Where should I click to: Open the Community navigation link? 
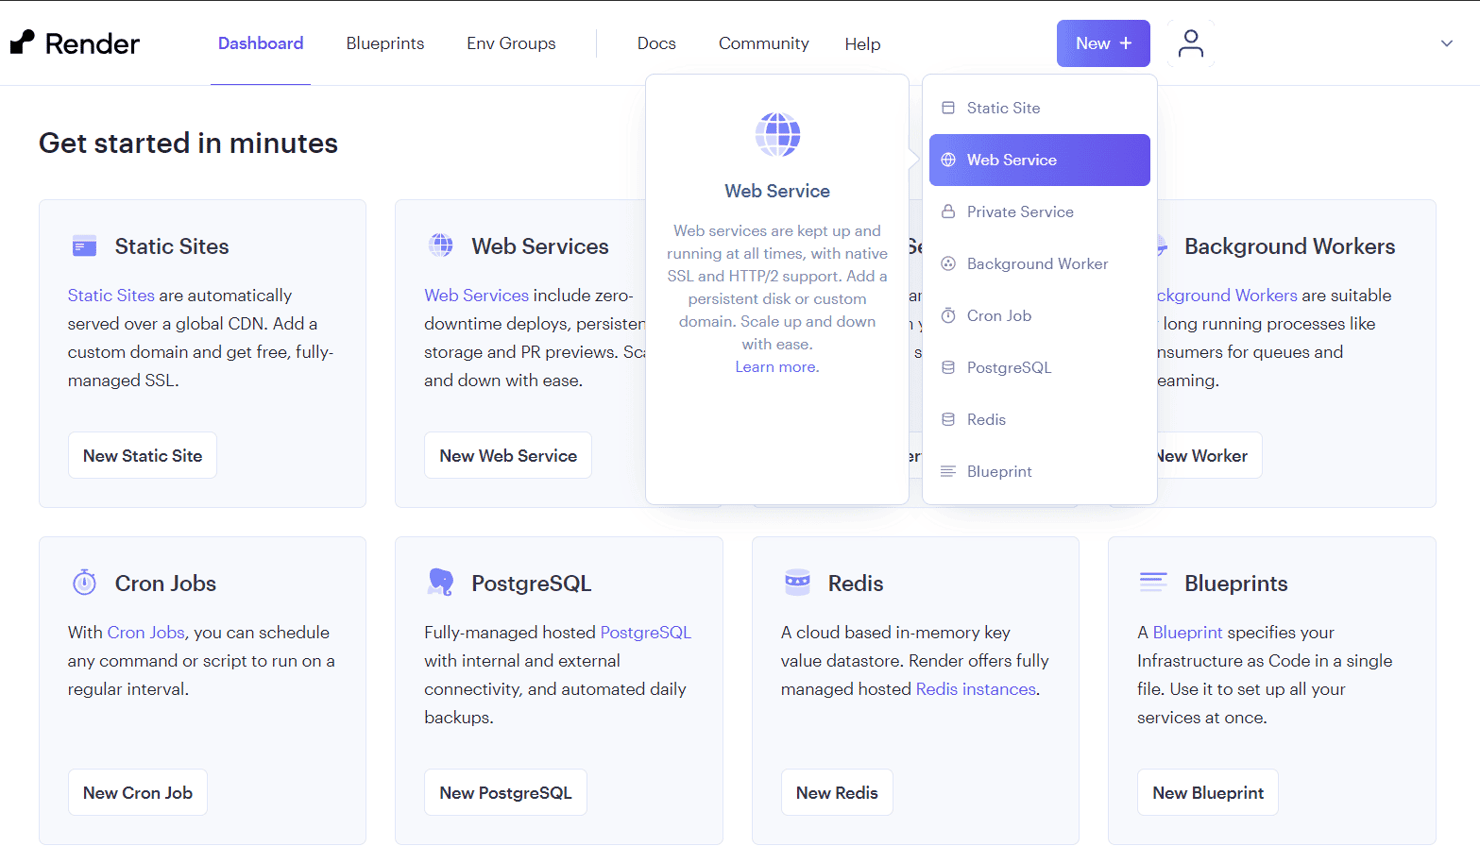point(764,43)
